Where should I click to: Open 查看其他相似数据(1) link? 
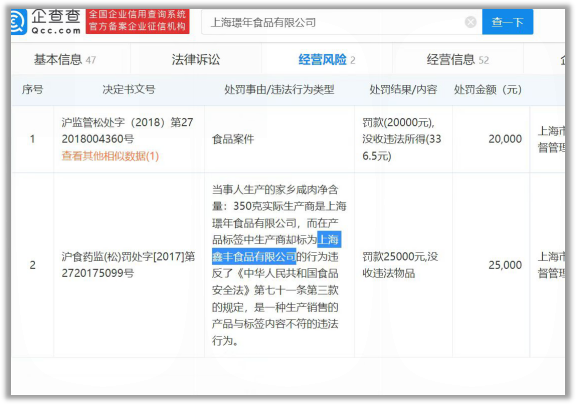(110, 156)
